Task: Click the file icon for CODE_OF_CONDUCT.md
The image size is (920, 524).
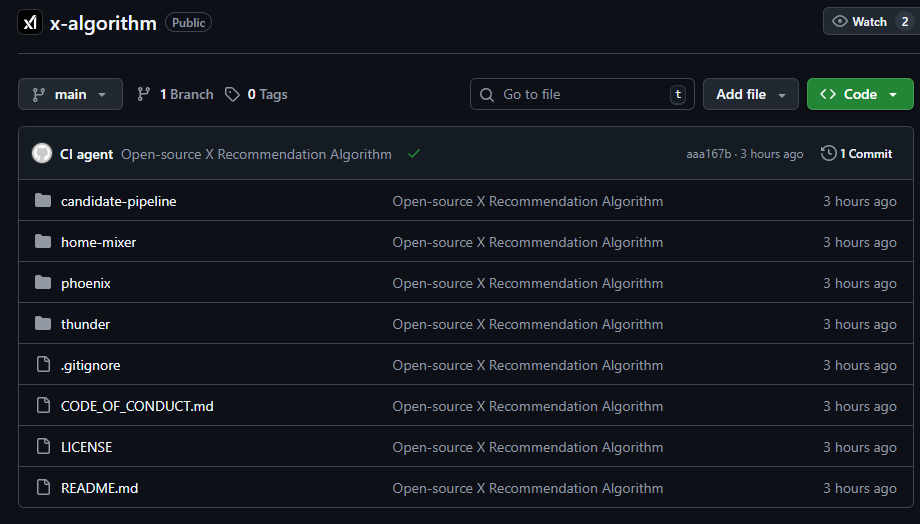Action: click(43, 405)
